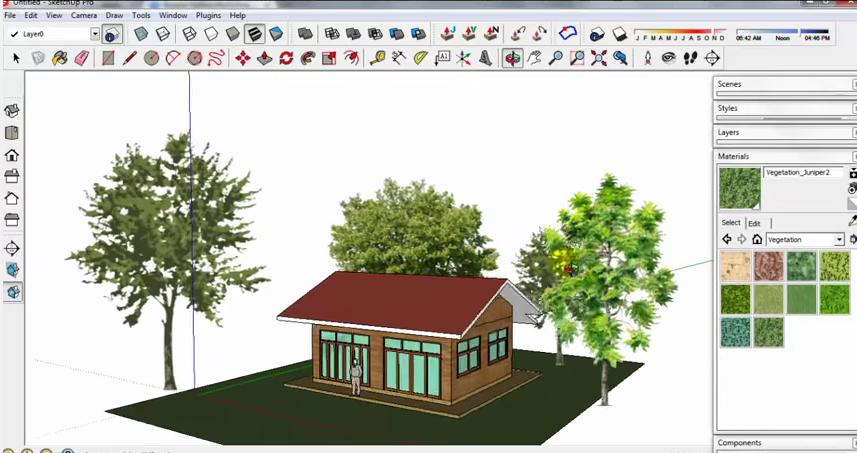Activate the Line pencil tool

coord(130,58)
